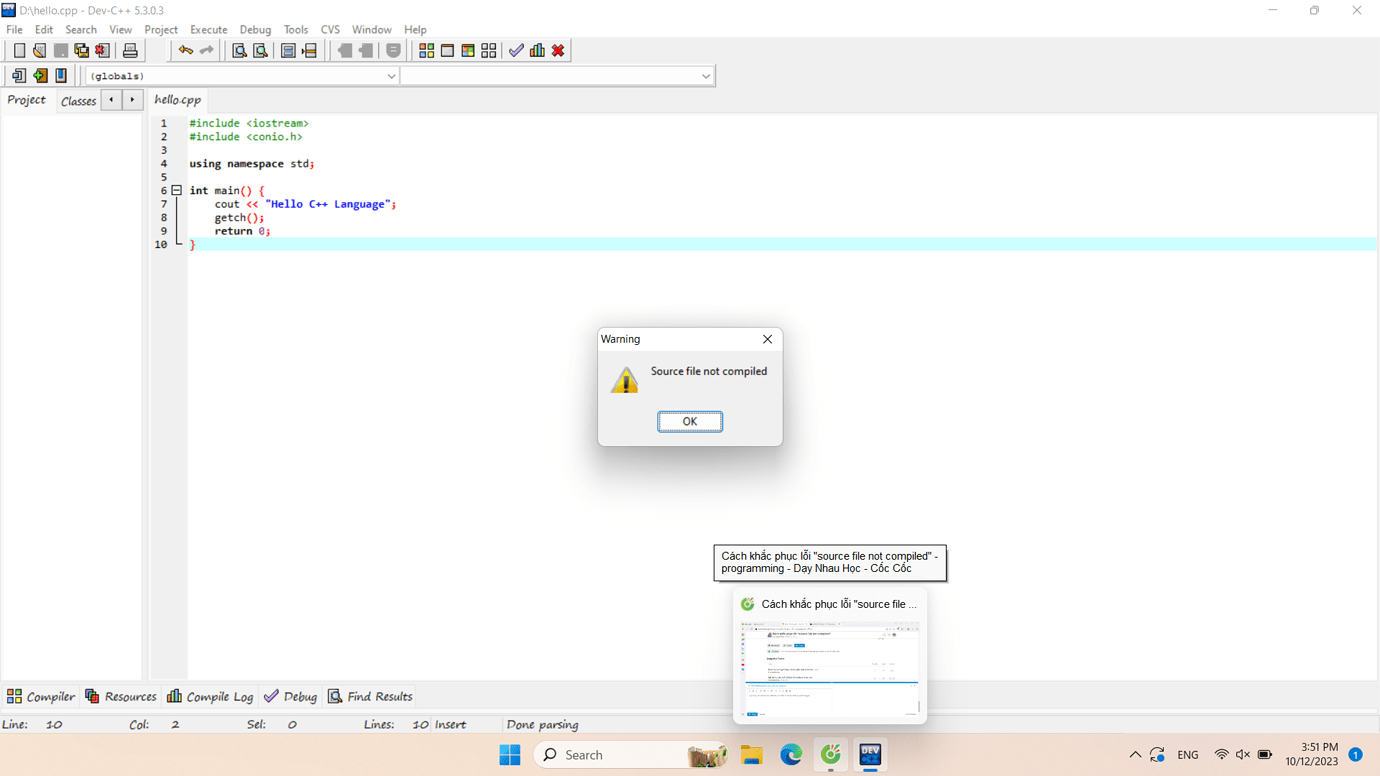Image resolution: width=1380 pixels, height=776 pixels.
Task: Open the Execute menu
Action: [208, 29]
